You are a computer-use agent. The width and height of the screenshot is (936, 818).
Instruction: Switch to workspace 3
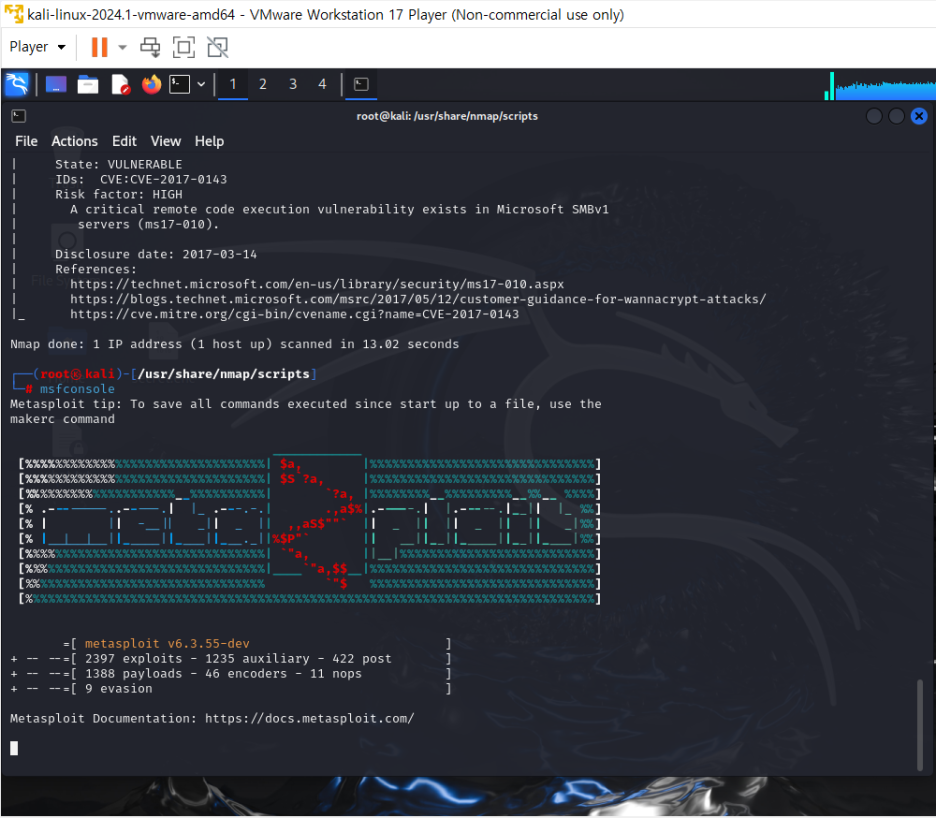click(x=292, y=84)
